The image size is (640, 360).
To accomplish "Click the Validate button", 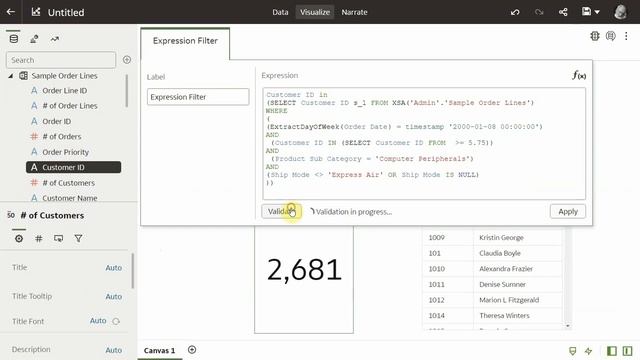I will click(281, 211).
